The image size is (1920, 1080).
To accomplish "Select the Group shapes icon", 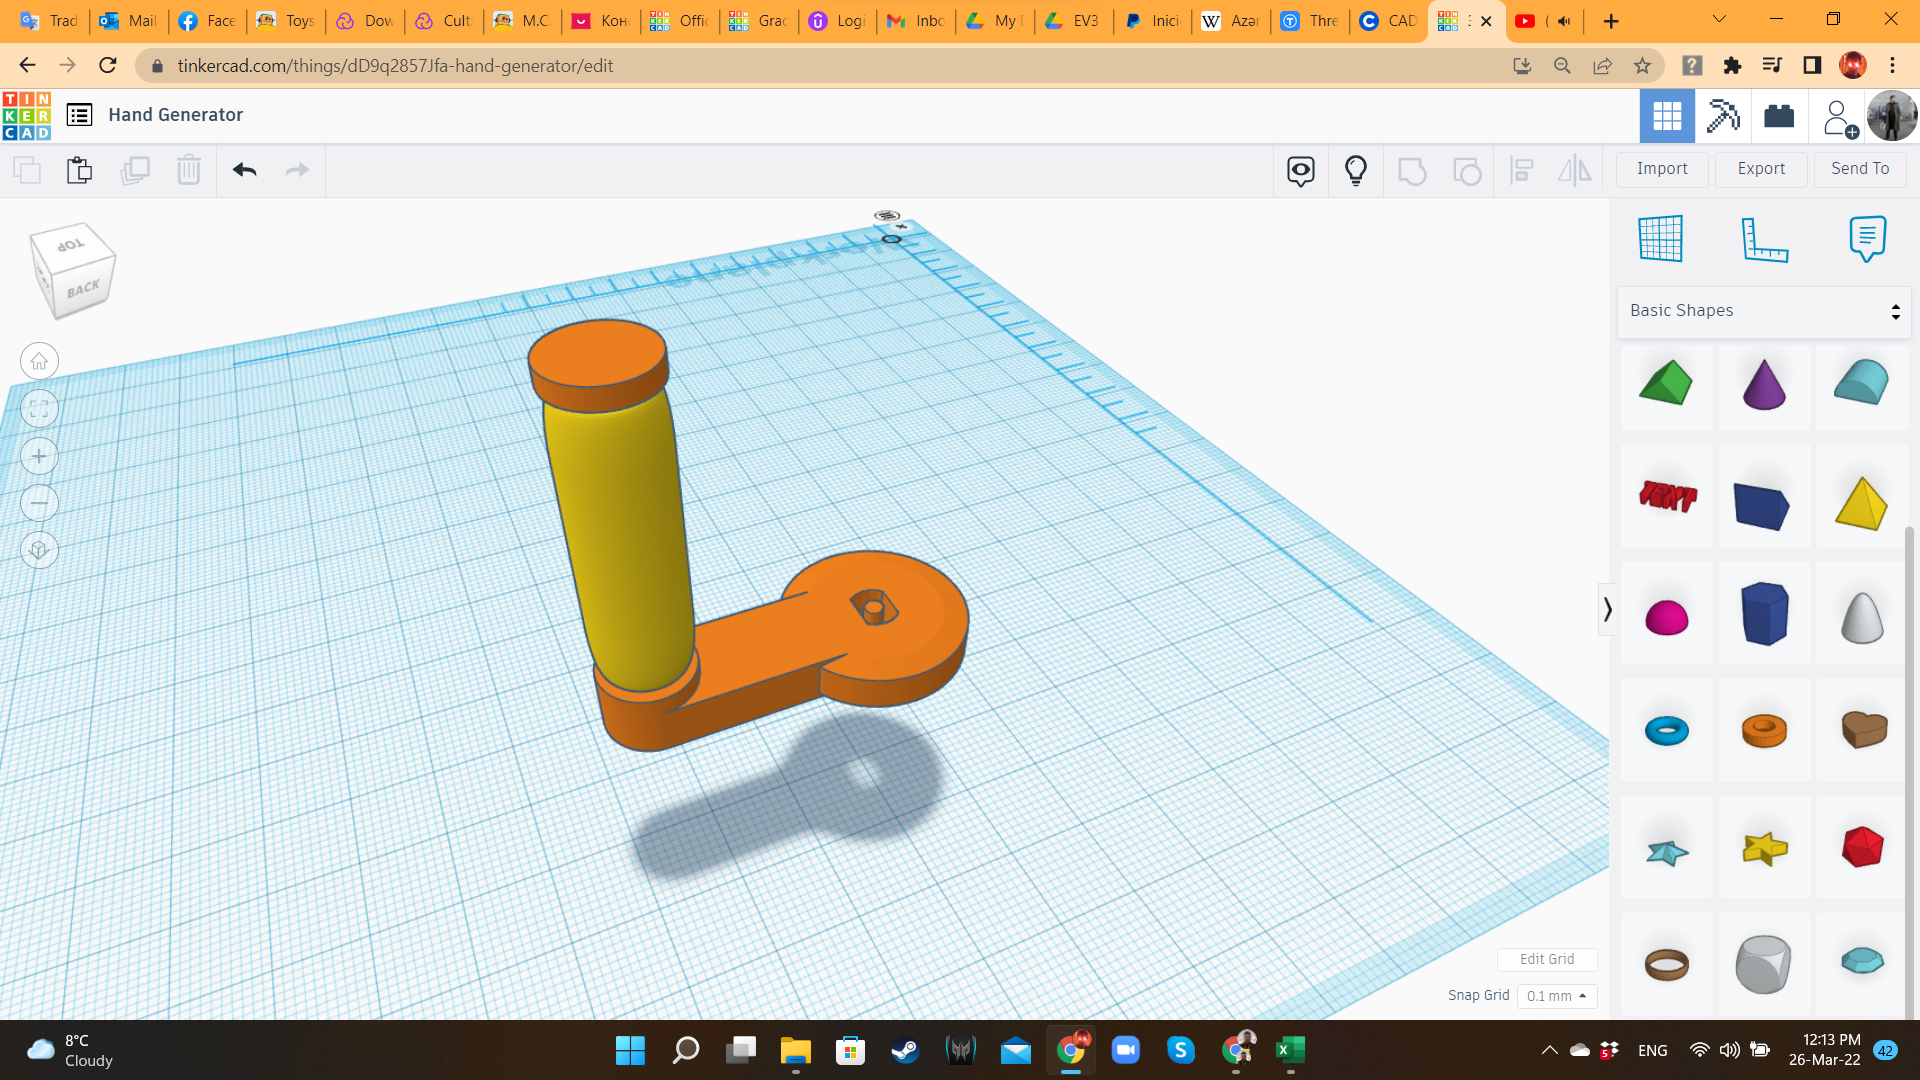I will (x=1412, y=170).
